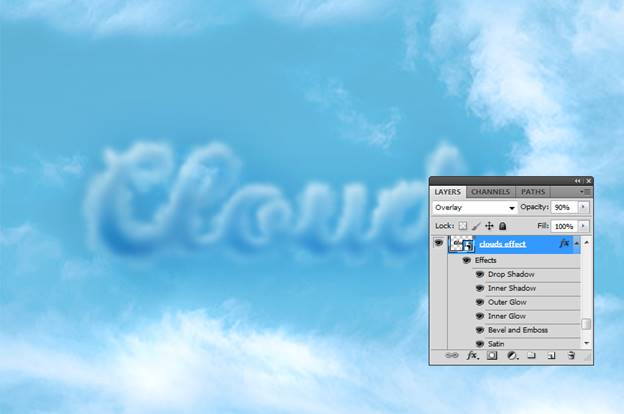Screen dimensions: 624x414
Task: Click the Inner Glow effect name
Action: [507, 316]
